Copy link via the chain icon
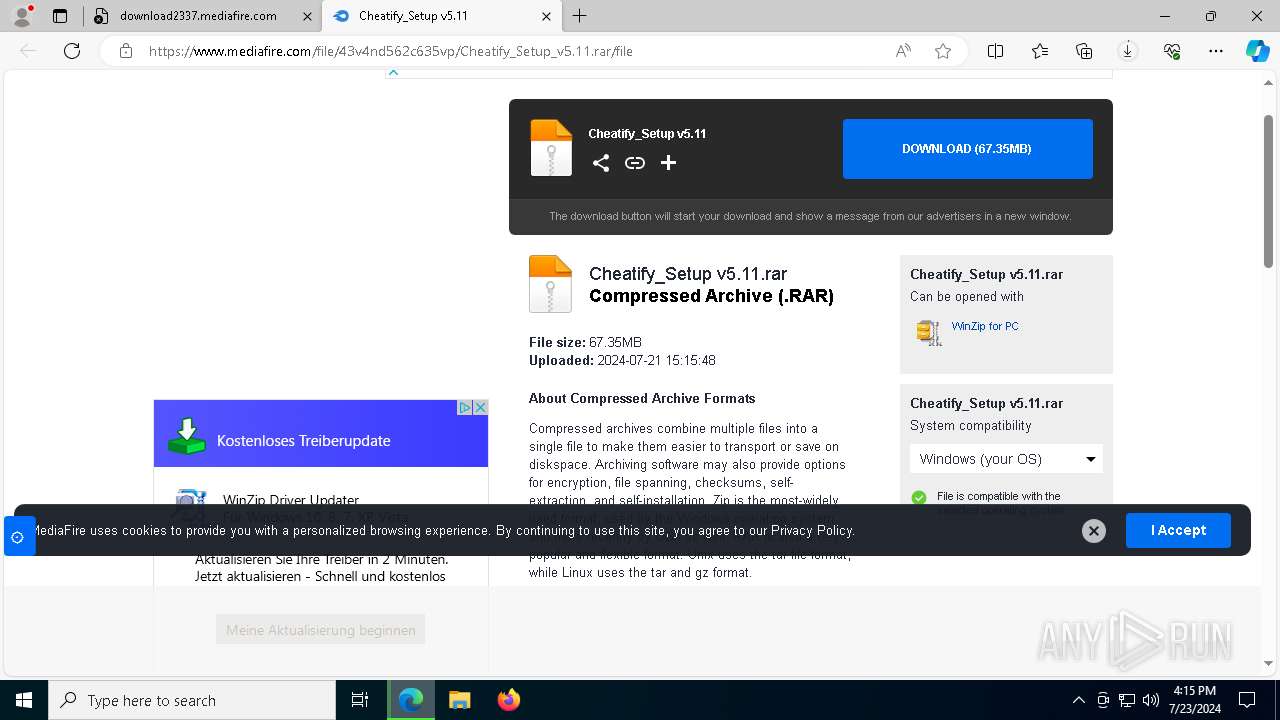 pos(635,163)
